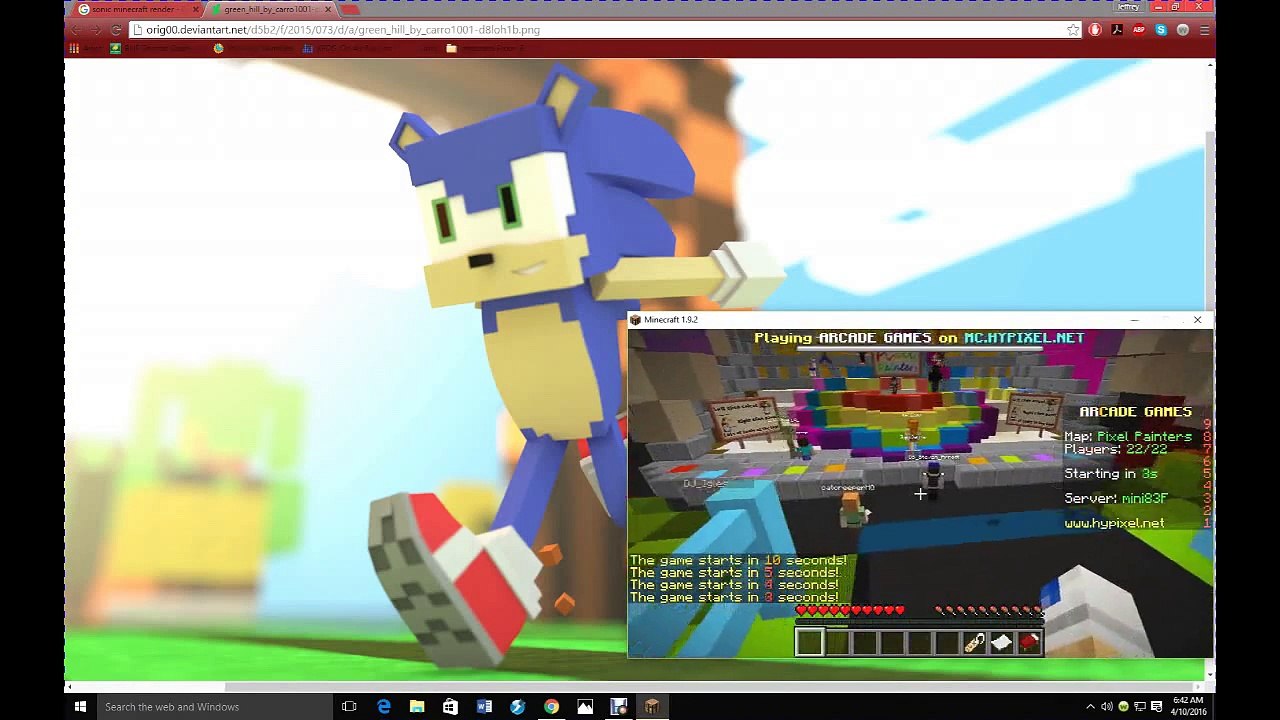Show hidden system tray icons
This screenshot has height=720, width=1280.
pyautogui.click(x=1091, y=707)
